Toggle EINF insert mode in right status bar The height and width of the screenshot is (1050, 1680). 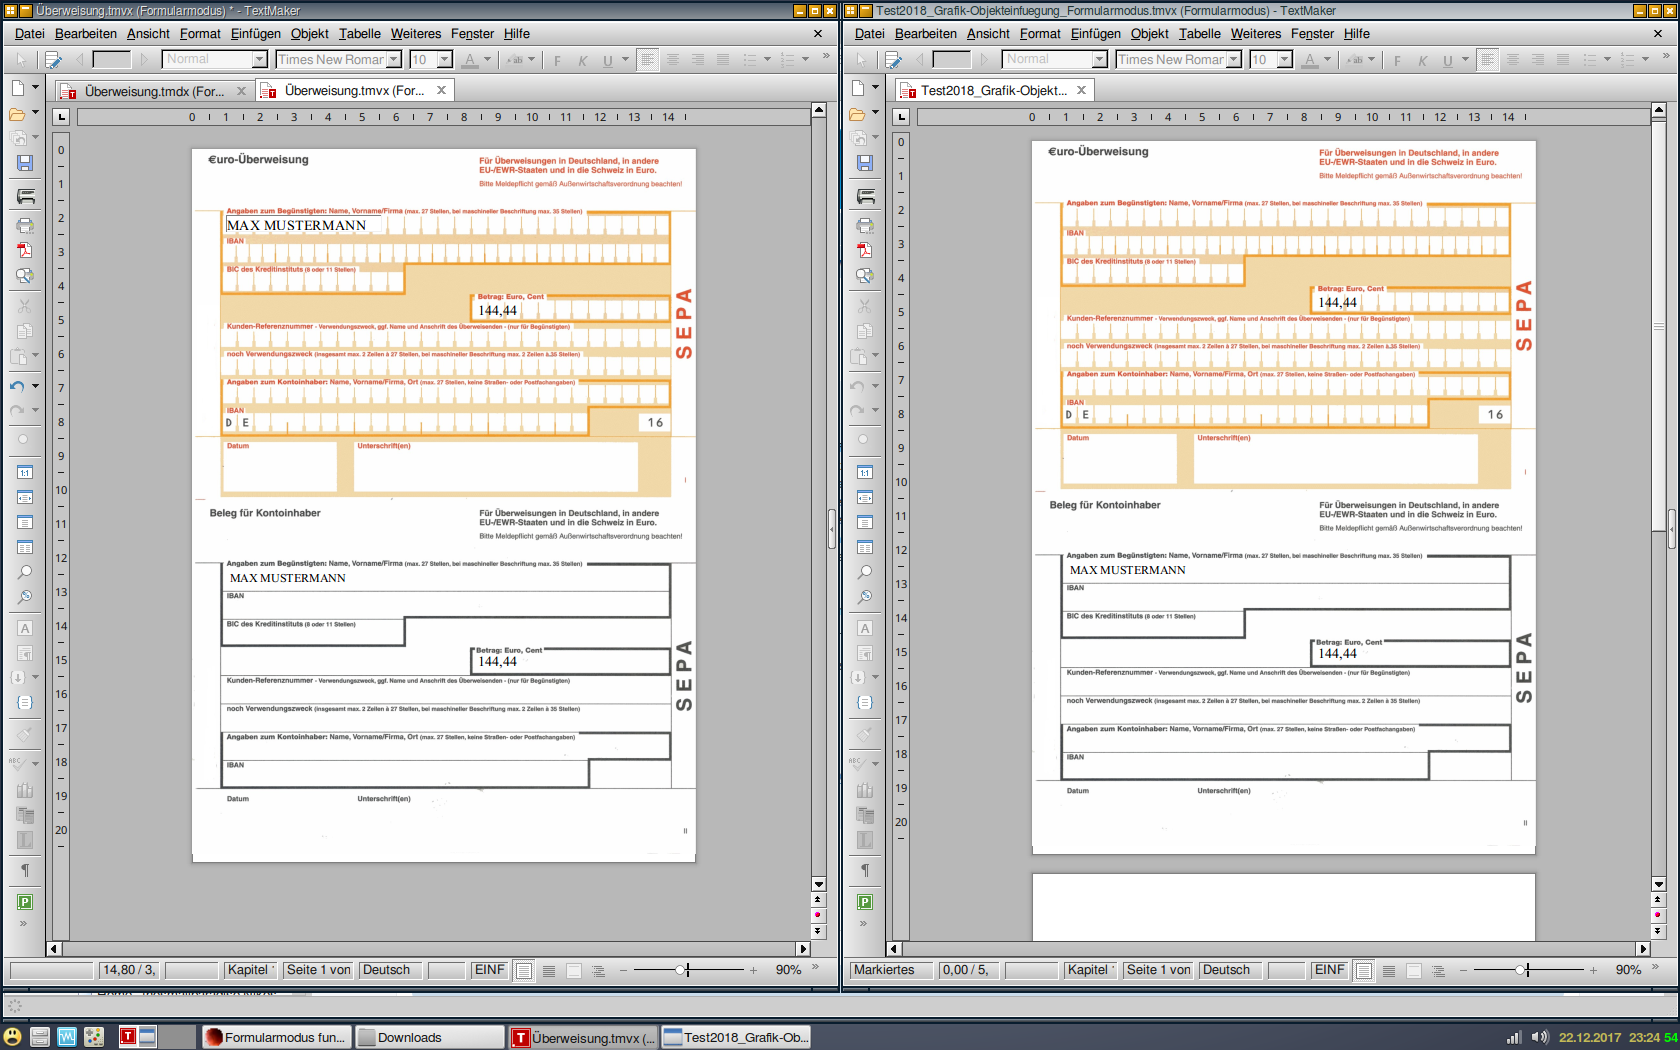[1329, 970]
